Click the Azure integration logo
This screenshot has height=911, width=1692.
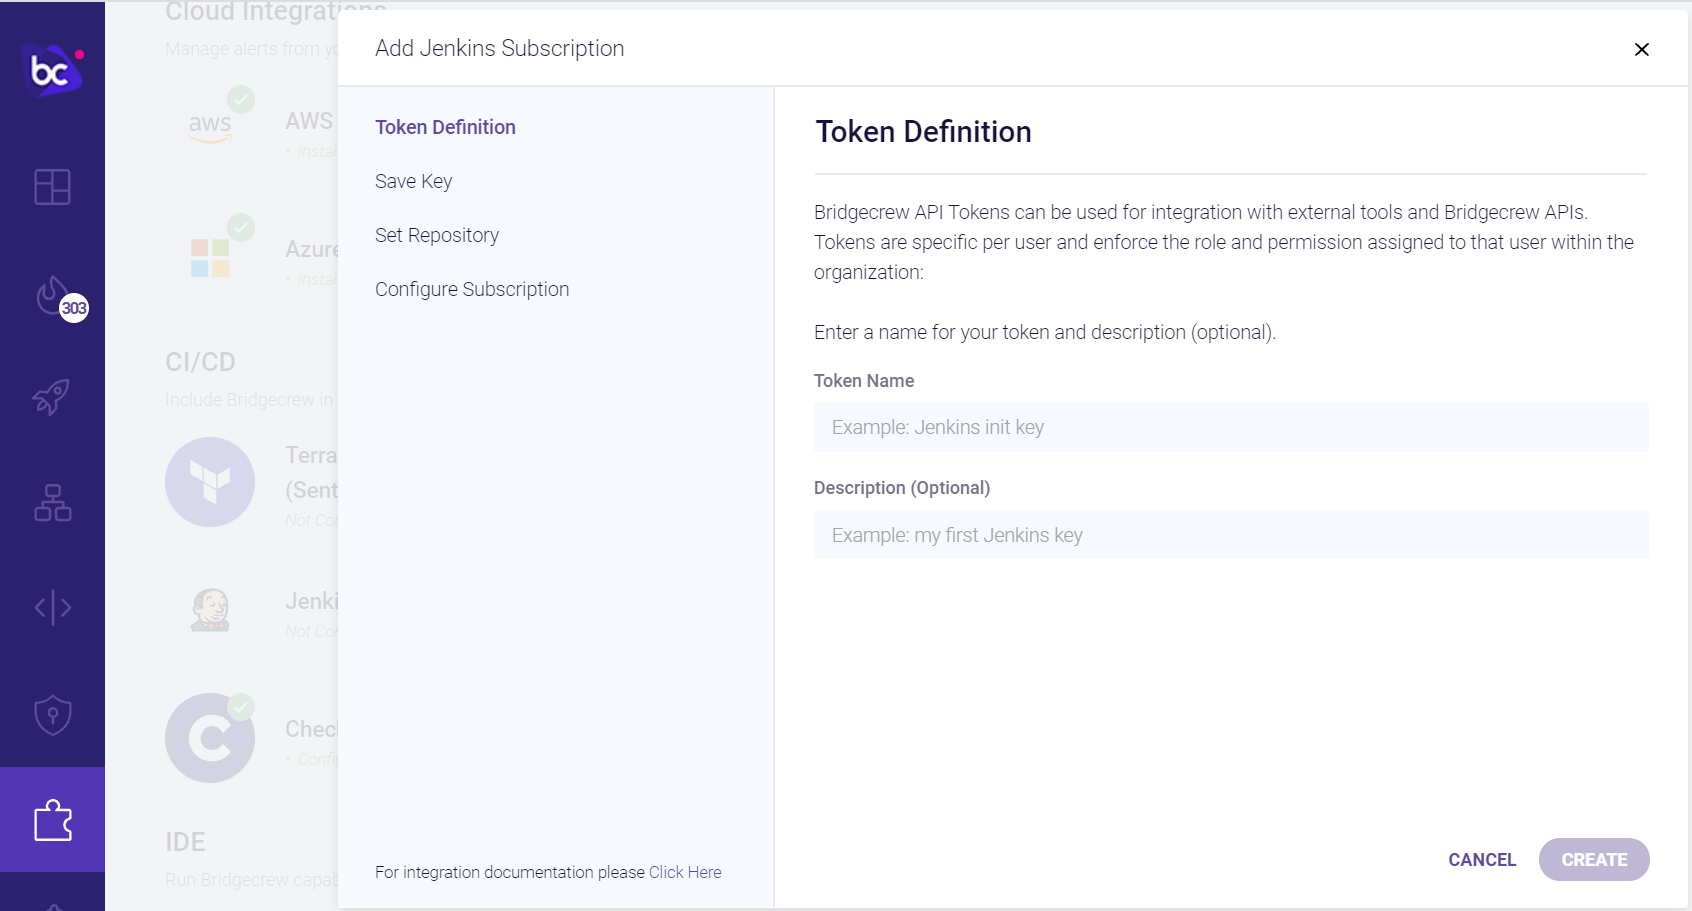tap(210, 257)
